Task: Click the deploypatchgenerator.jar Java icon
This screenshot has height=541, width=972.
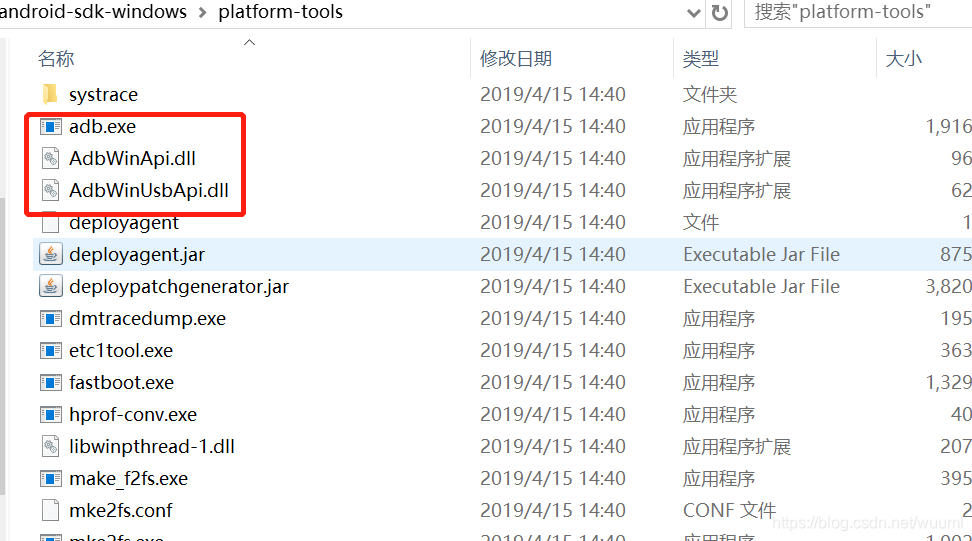Action: point(51,286)
